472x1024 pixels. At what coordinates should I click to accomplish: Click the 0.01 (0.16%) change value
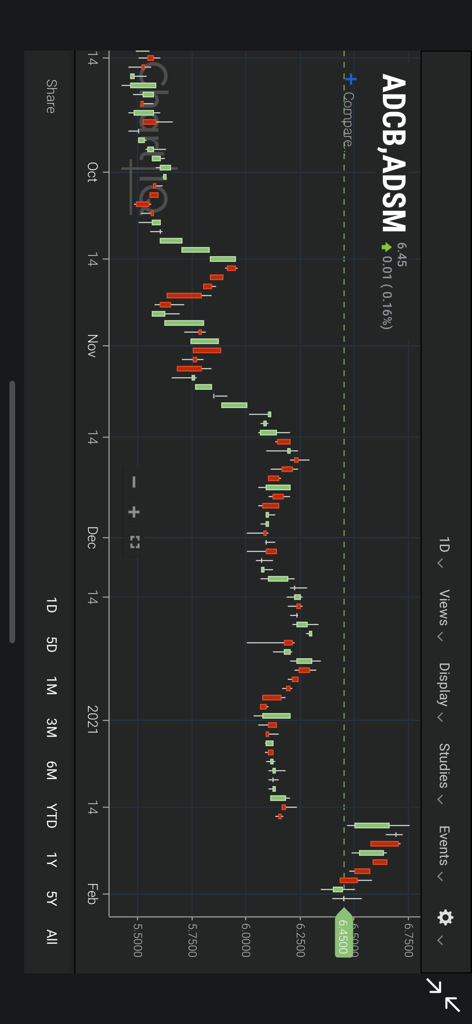click(x=387, y=291)
